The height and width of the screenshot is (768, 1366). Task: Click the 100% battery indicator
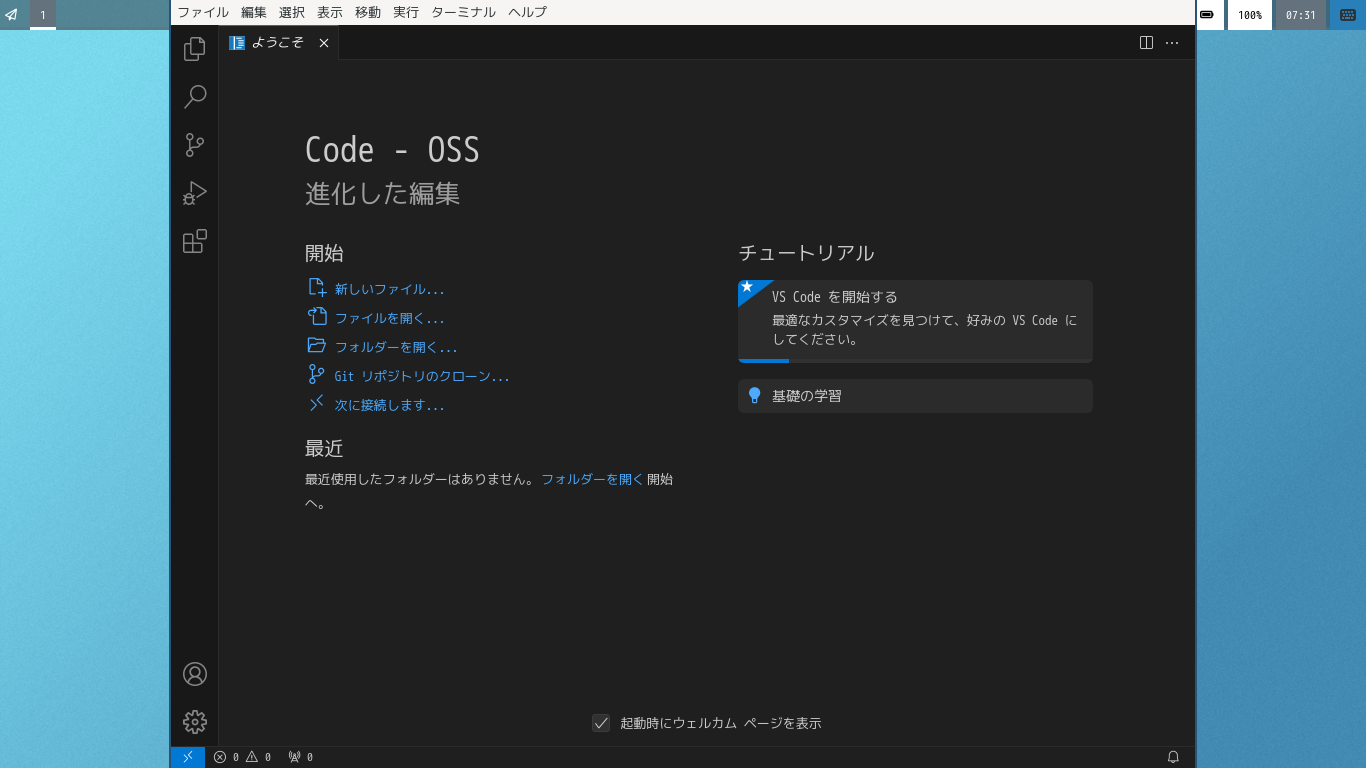tap(1250, 15)
